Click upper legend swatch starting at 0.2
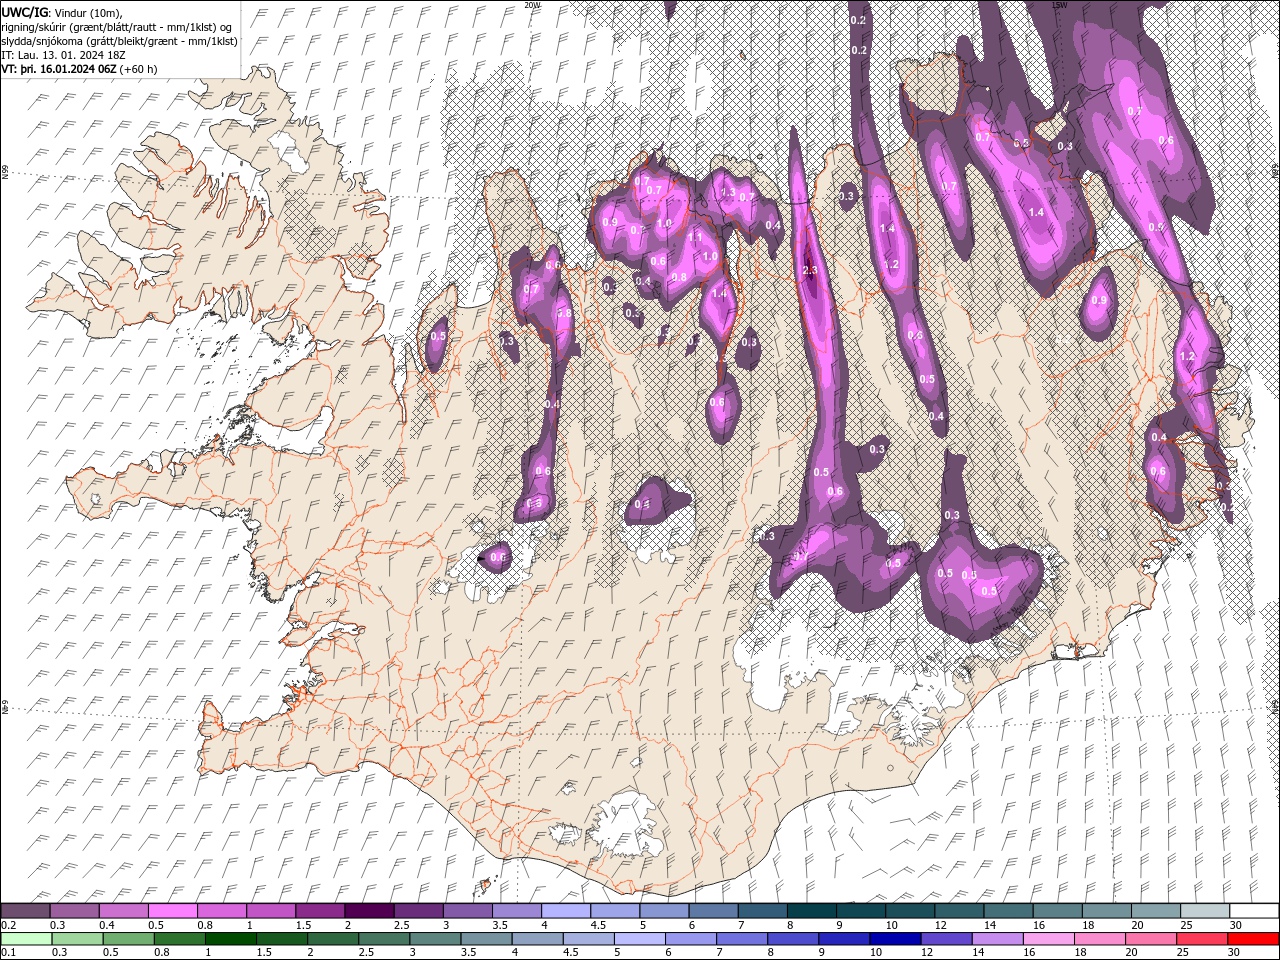 click(x=25, y=911)
